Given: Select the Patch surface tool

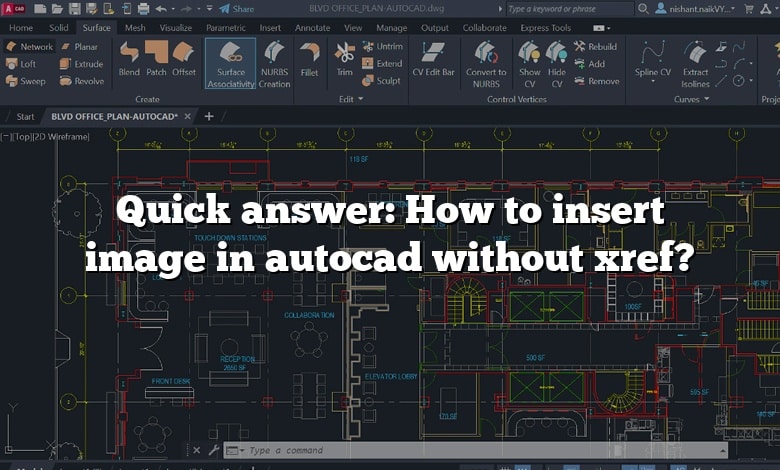Looking at the screenshot, I should click(x=156, y=59).
